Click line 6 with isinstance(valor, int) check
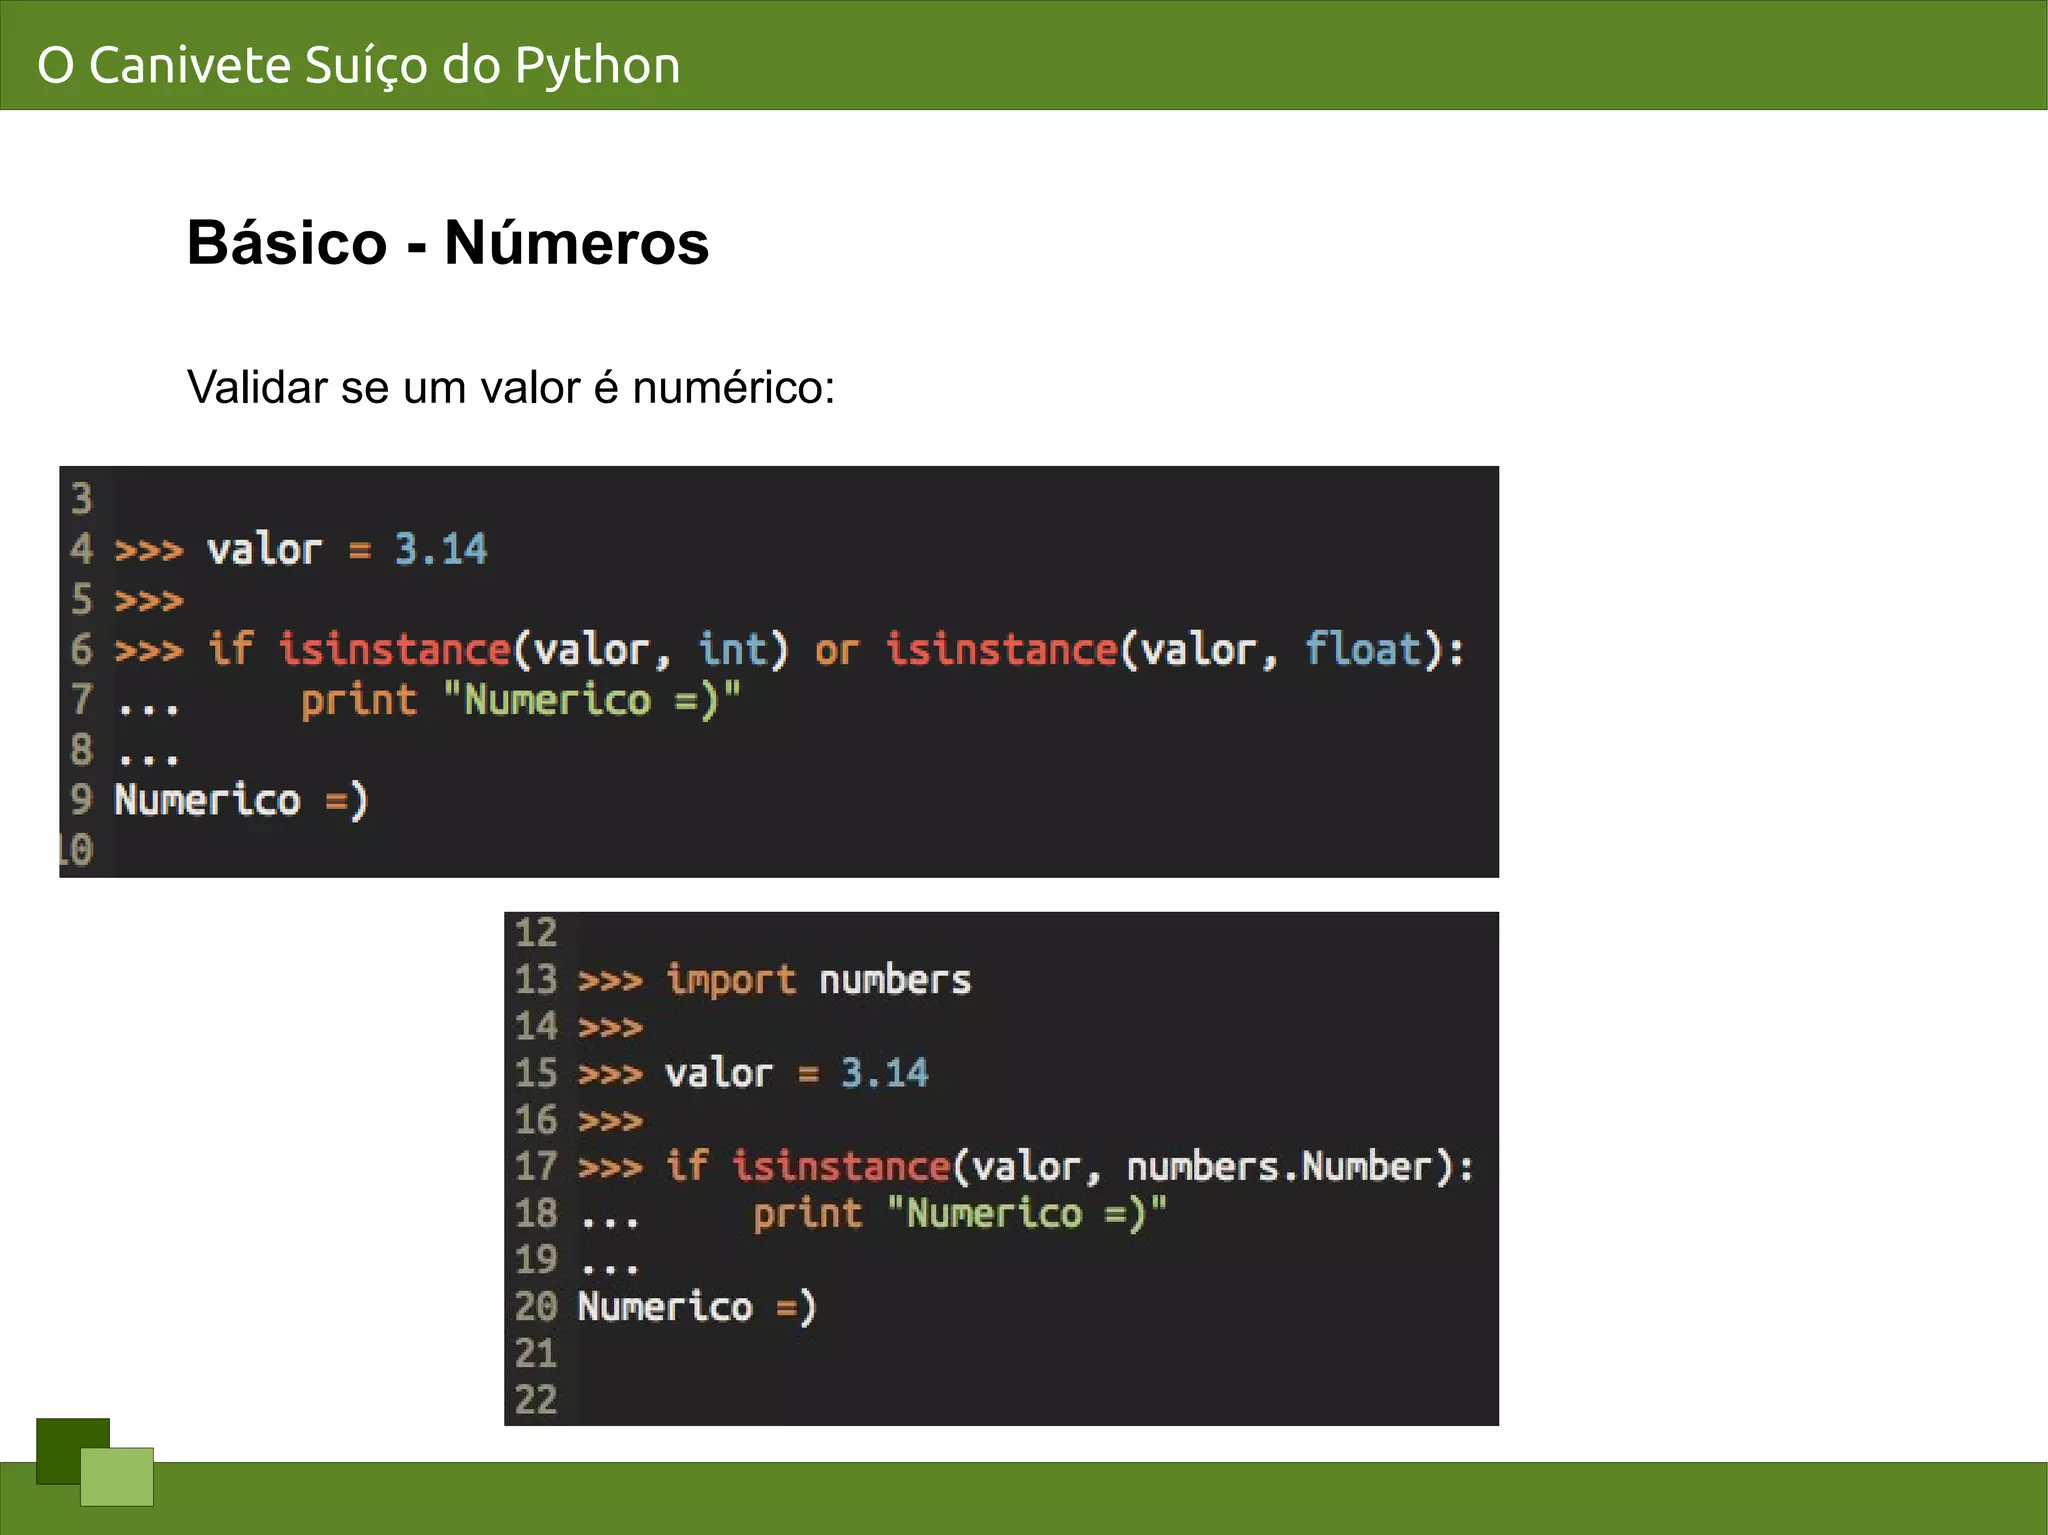This screenshot has height=1535, width=2048. click(x=790, y=650)
